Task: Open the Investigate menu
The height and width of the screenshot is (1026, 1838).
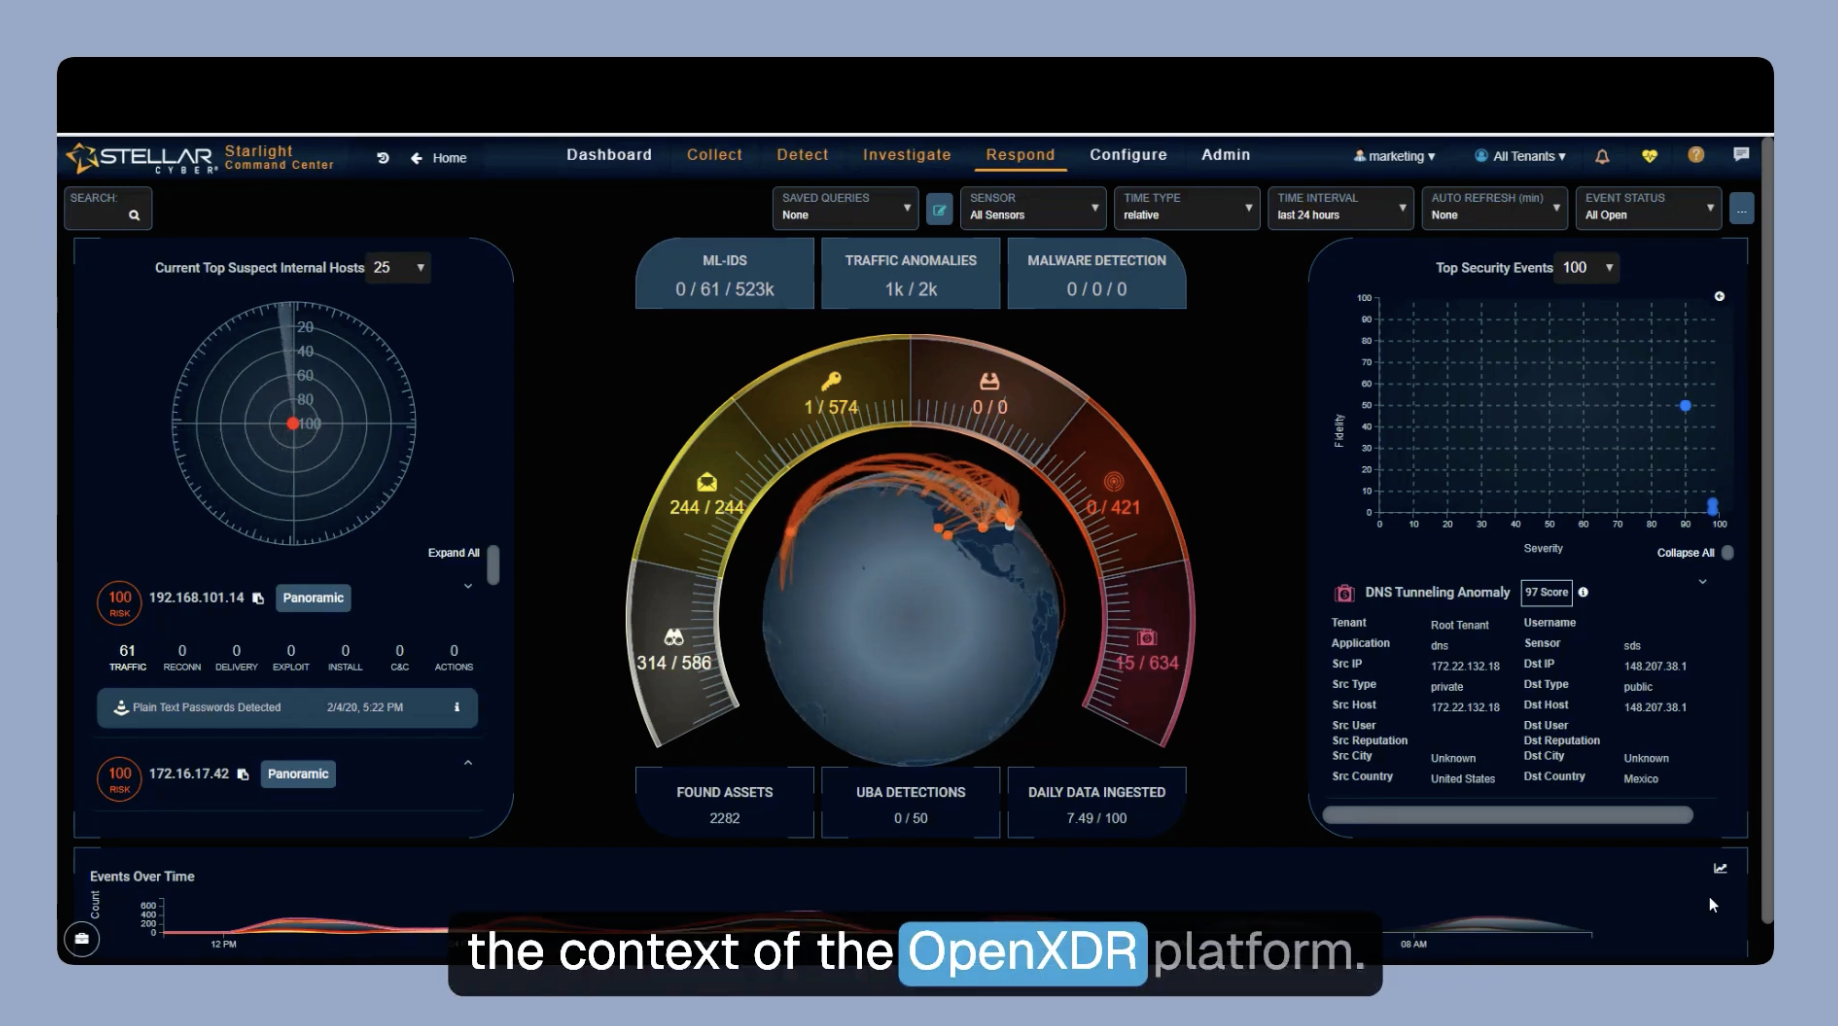Action: coord(907,155)
